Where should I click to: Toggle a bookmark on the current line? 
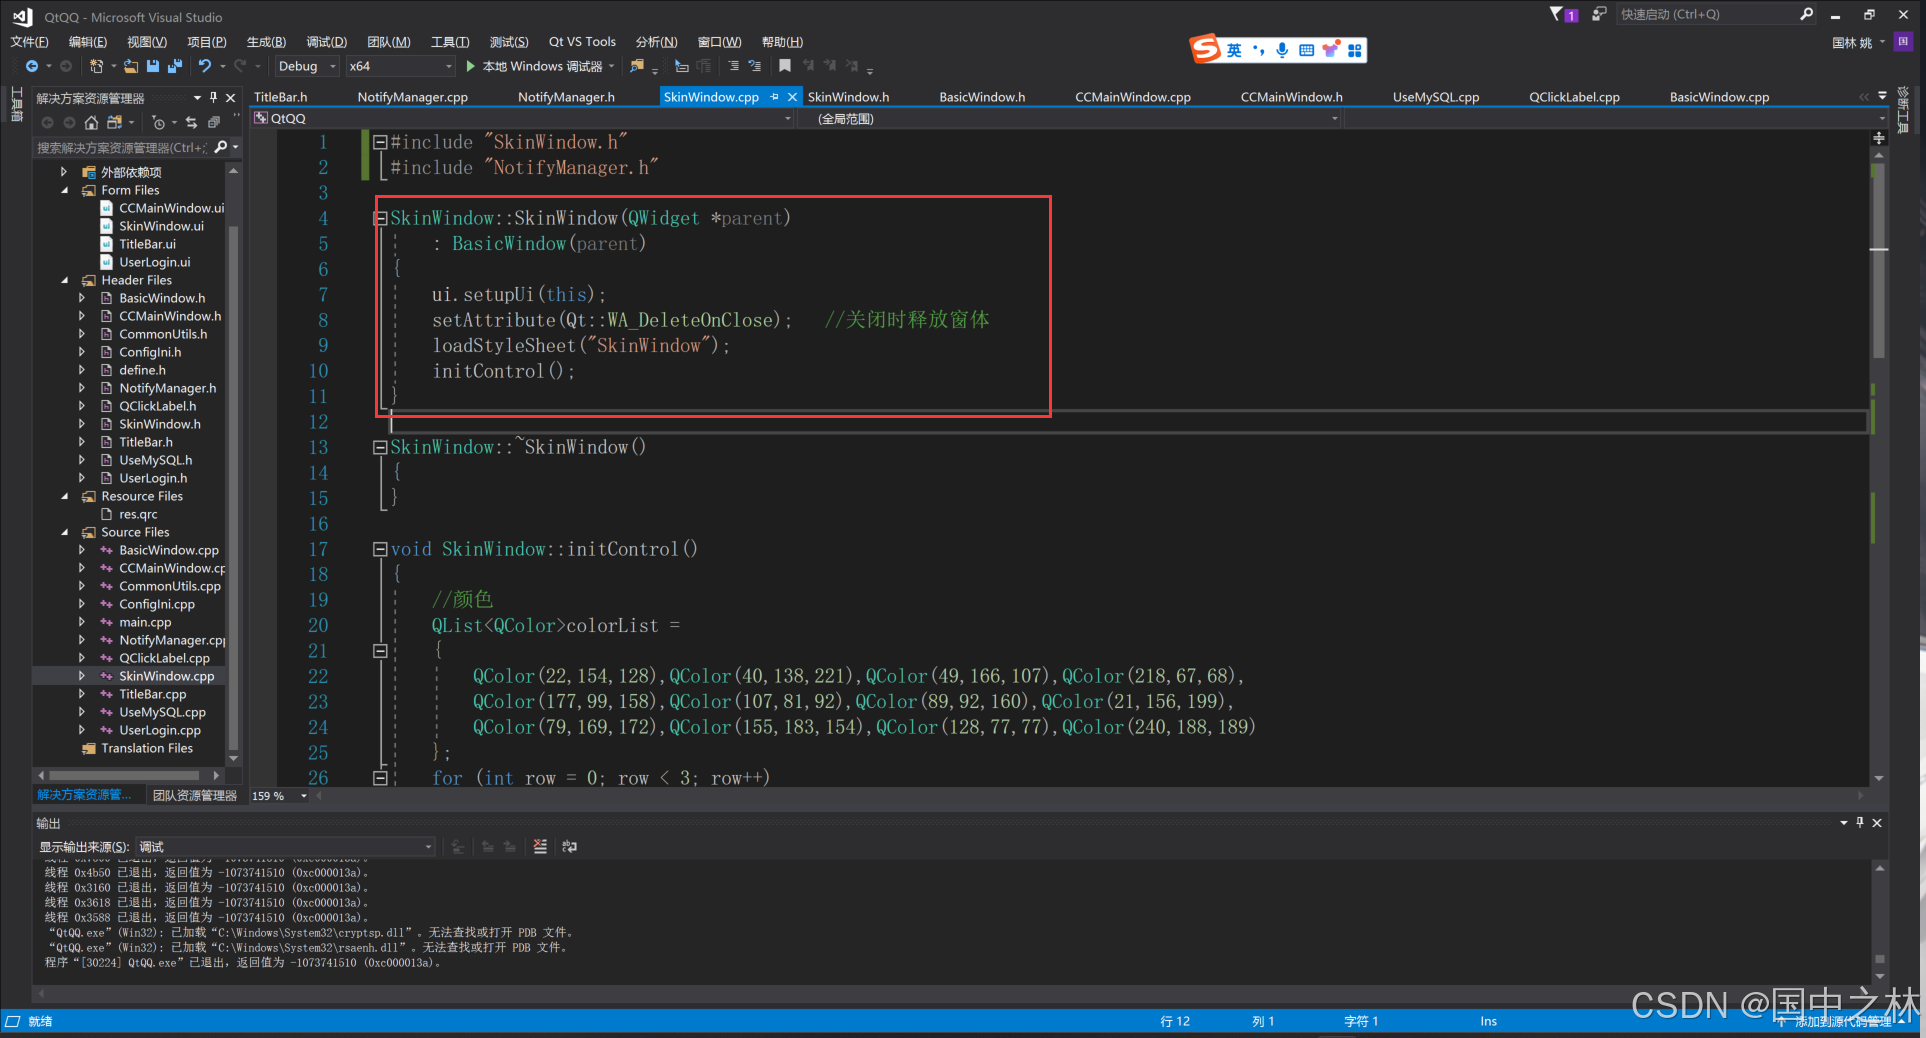785,66
